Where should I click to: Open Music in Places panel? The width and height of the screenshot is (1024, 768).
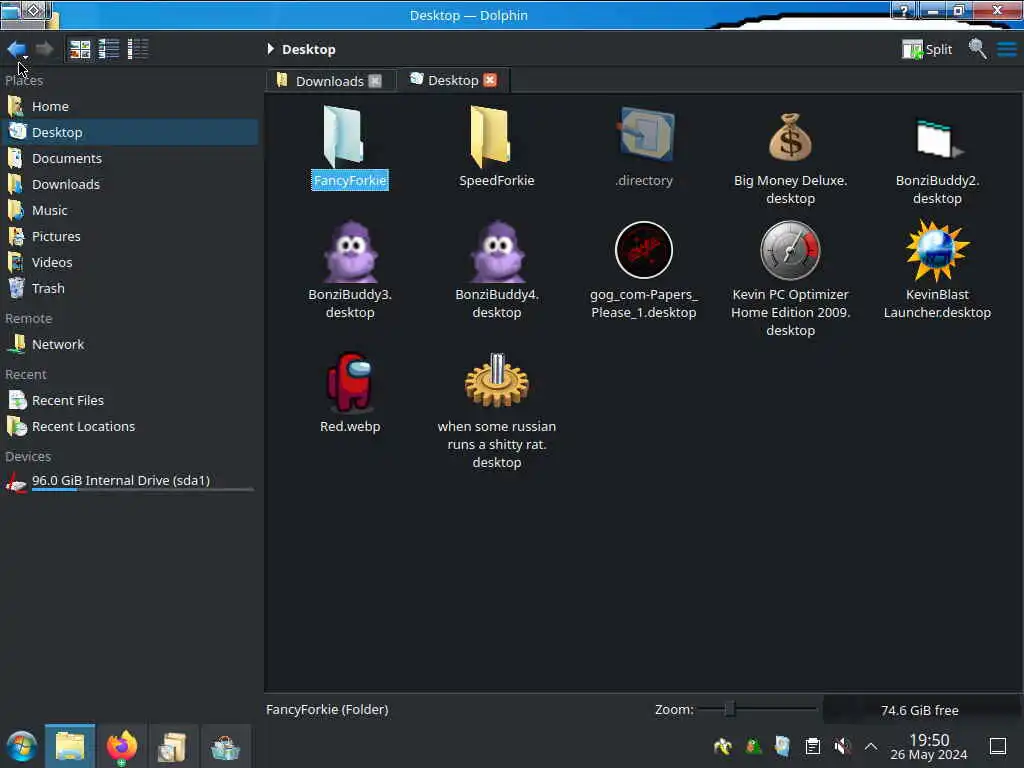(130, 210)
